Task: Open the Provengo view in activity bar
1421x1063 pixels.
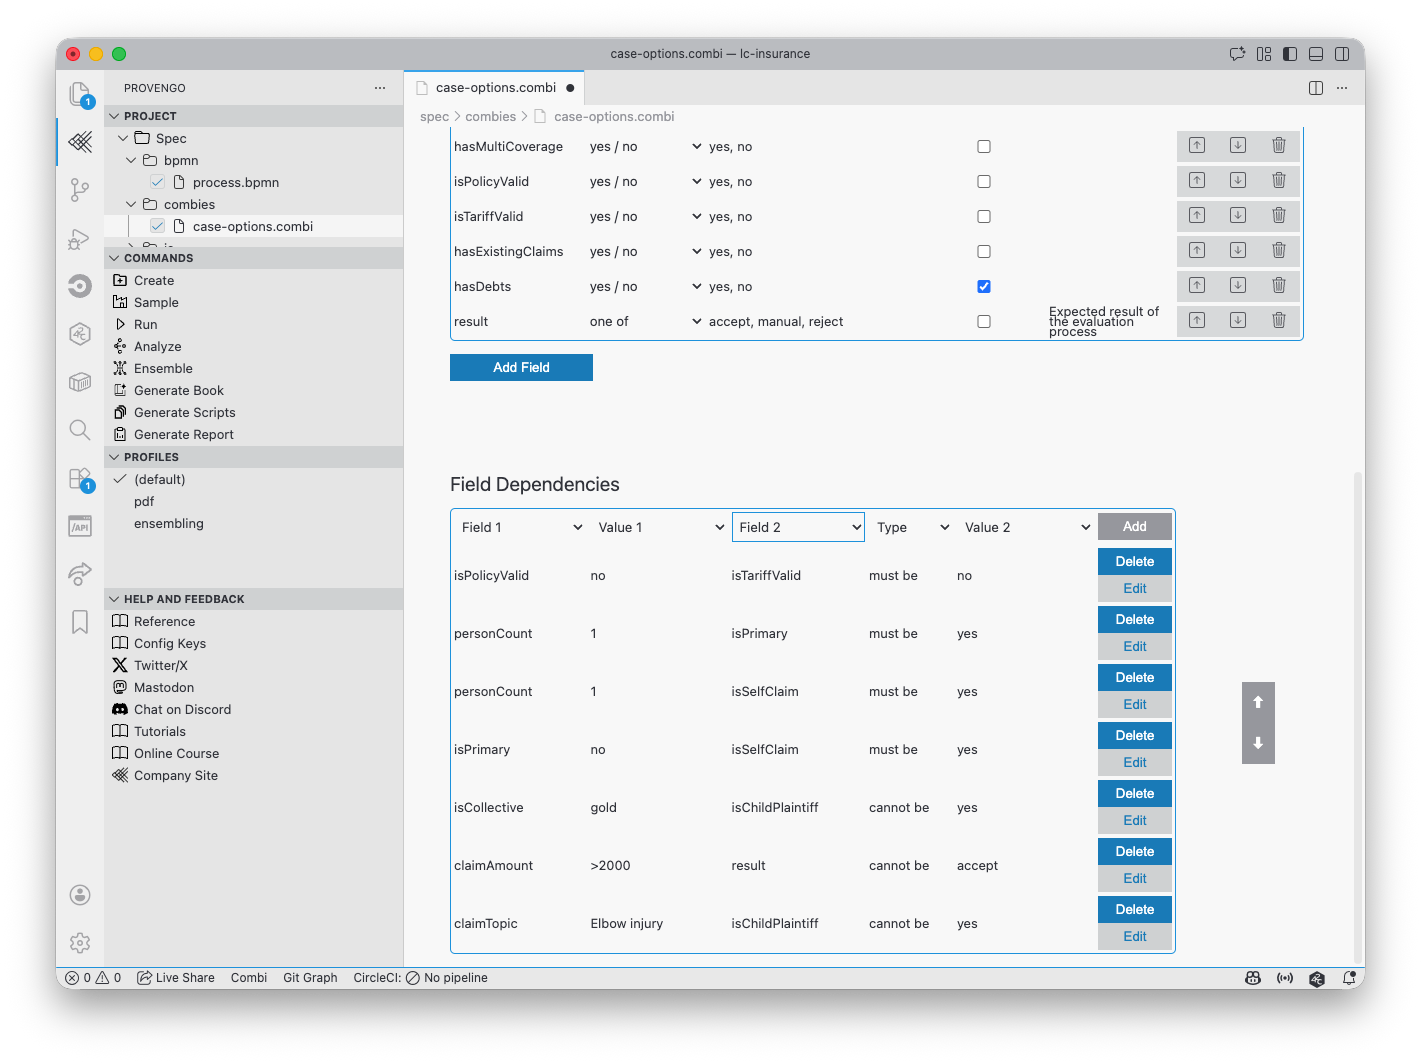Action: [80, 142]
